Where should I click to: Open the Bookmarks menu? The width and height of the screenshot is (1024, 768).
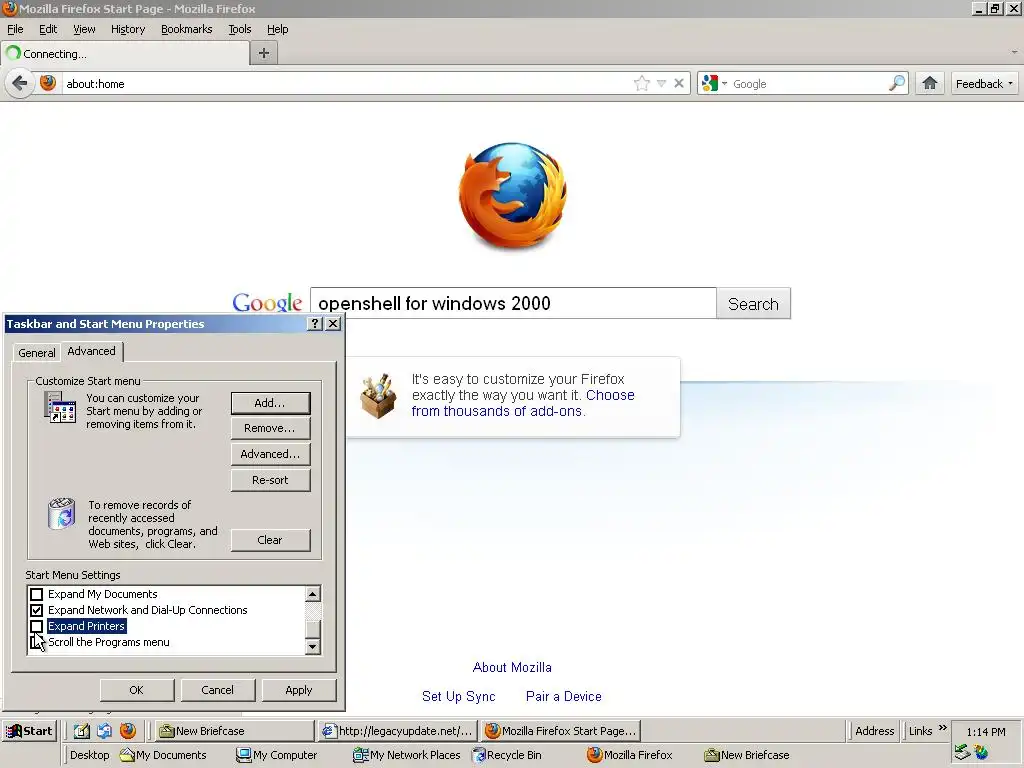click(187, 29)
